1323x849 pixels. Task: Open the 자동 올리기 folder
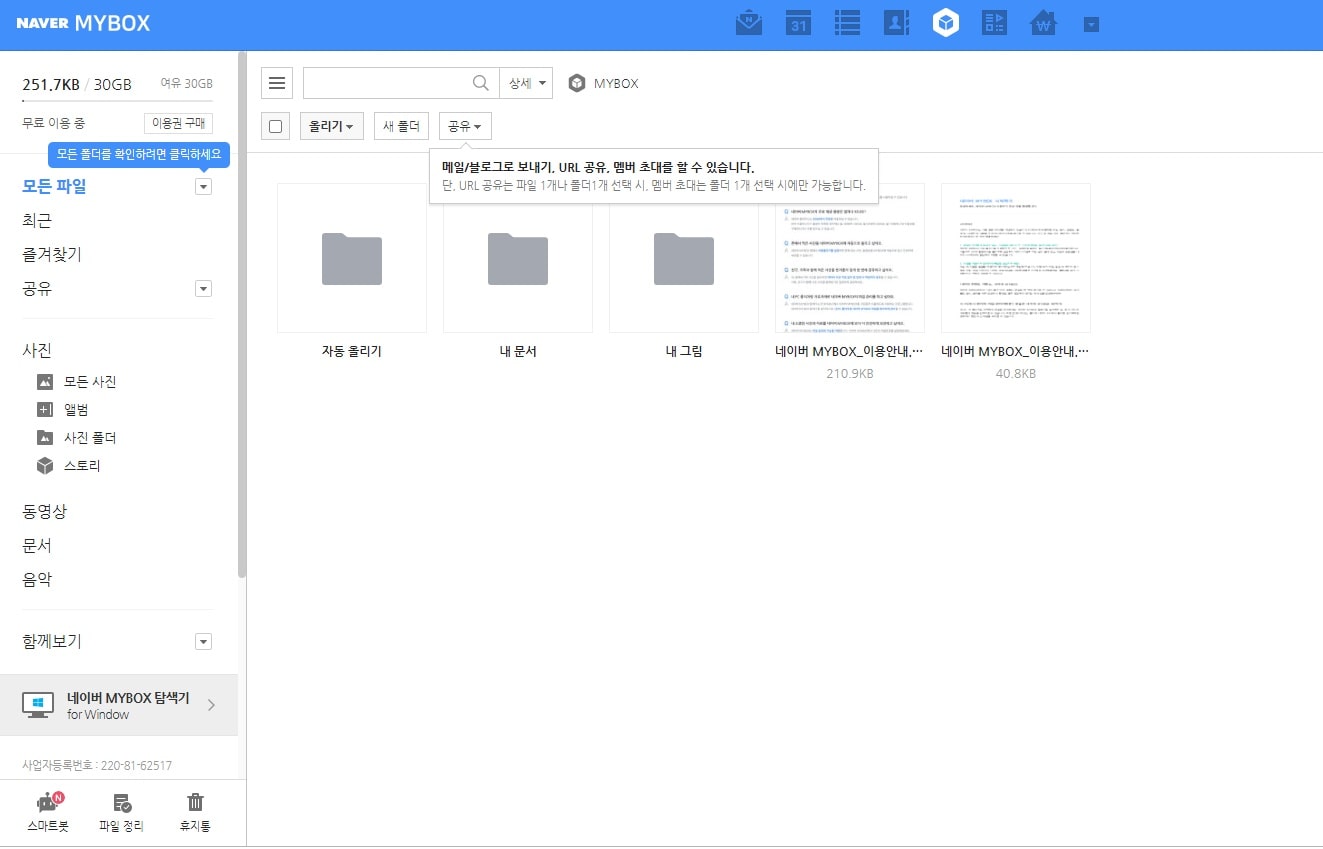coord(352,258)
